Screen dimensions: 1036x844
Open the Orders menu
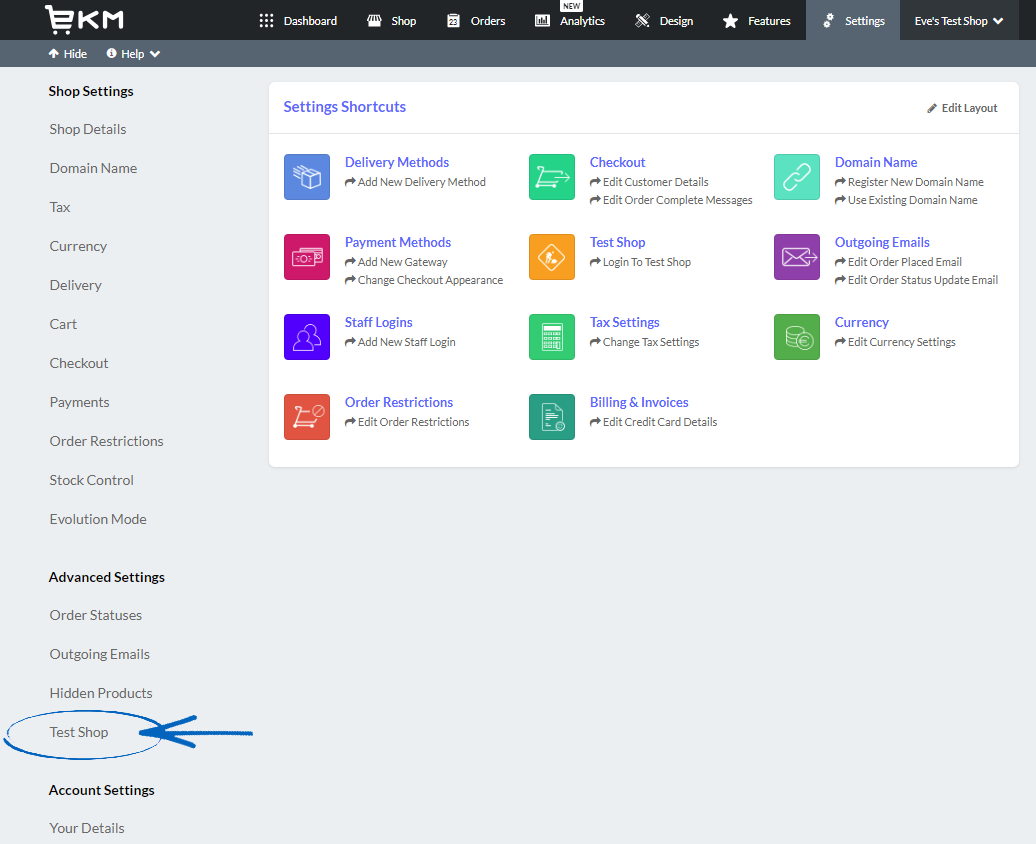pos(476,21)
